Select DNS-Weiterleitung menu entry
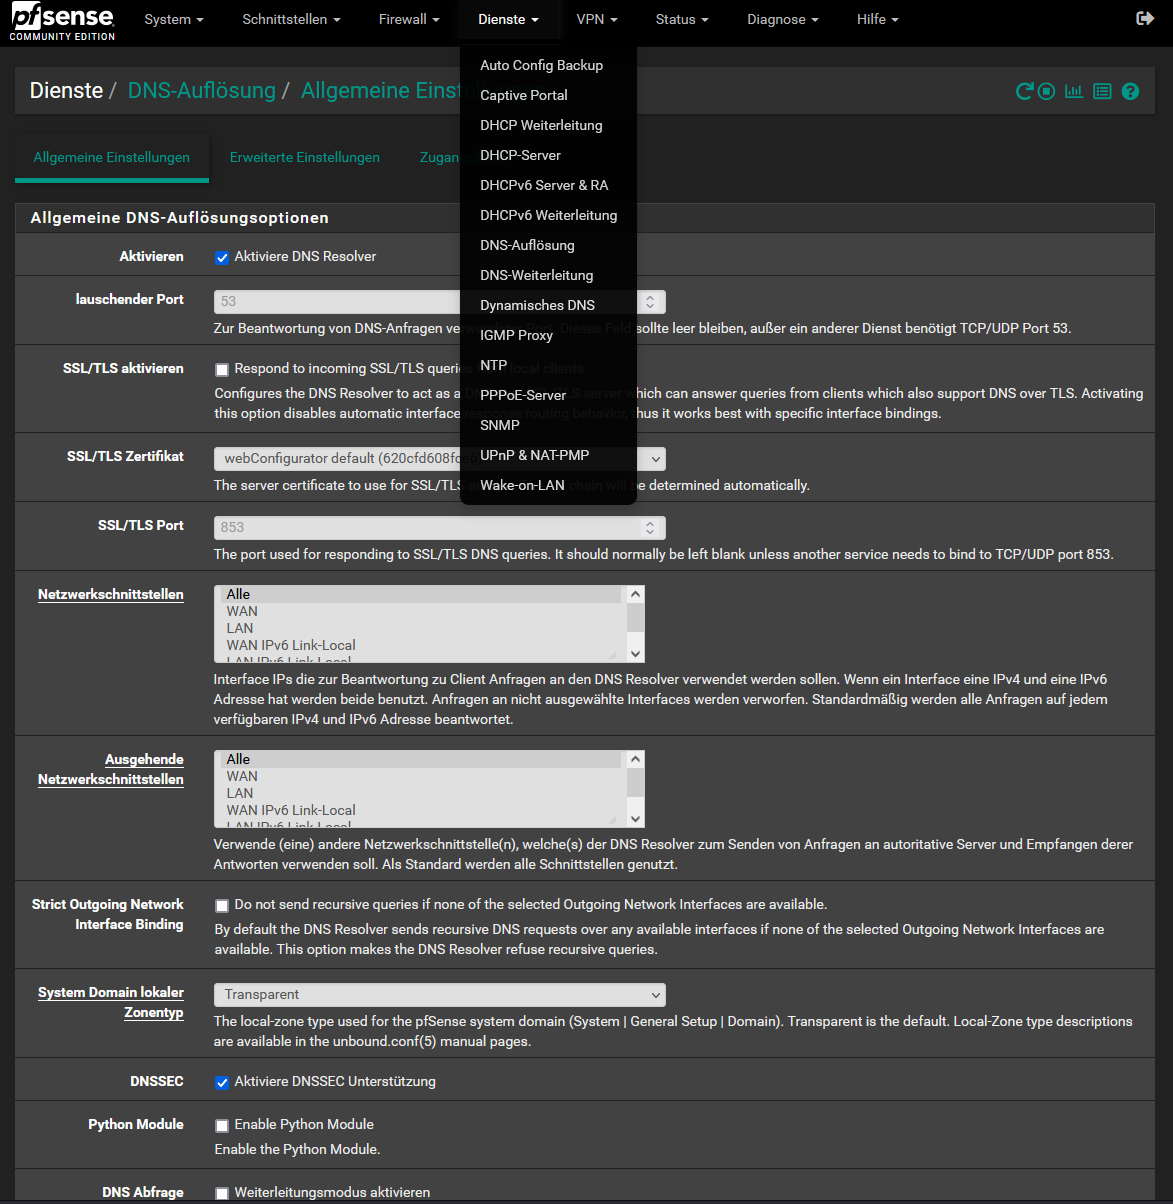This screenshot has height=1204, width=1173. 548,275
